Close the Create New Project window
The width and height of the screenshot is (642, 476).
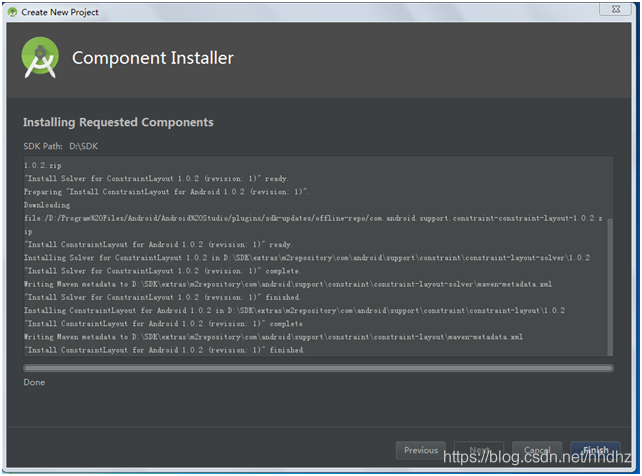click(x=615, y=9)
